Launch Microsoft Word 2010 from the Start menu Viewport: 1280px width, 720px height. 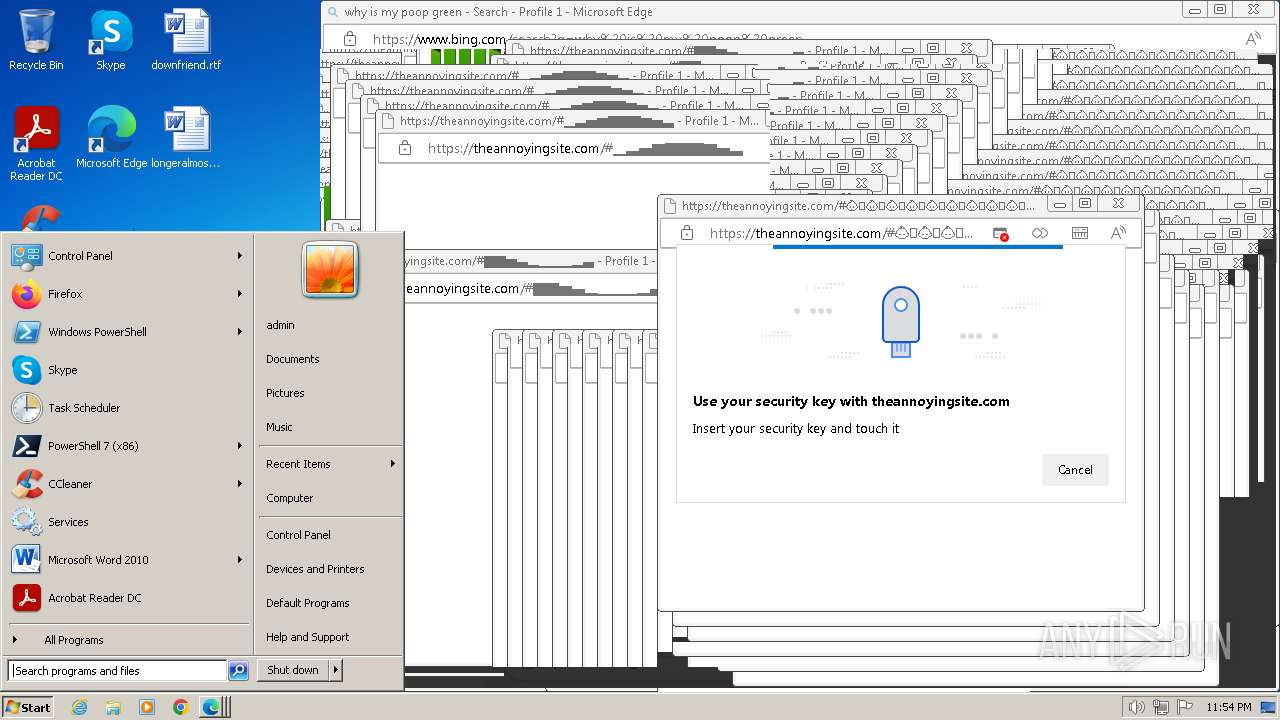tap(127, 560)
